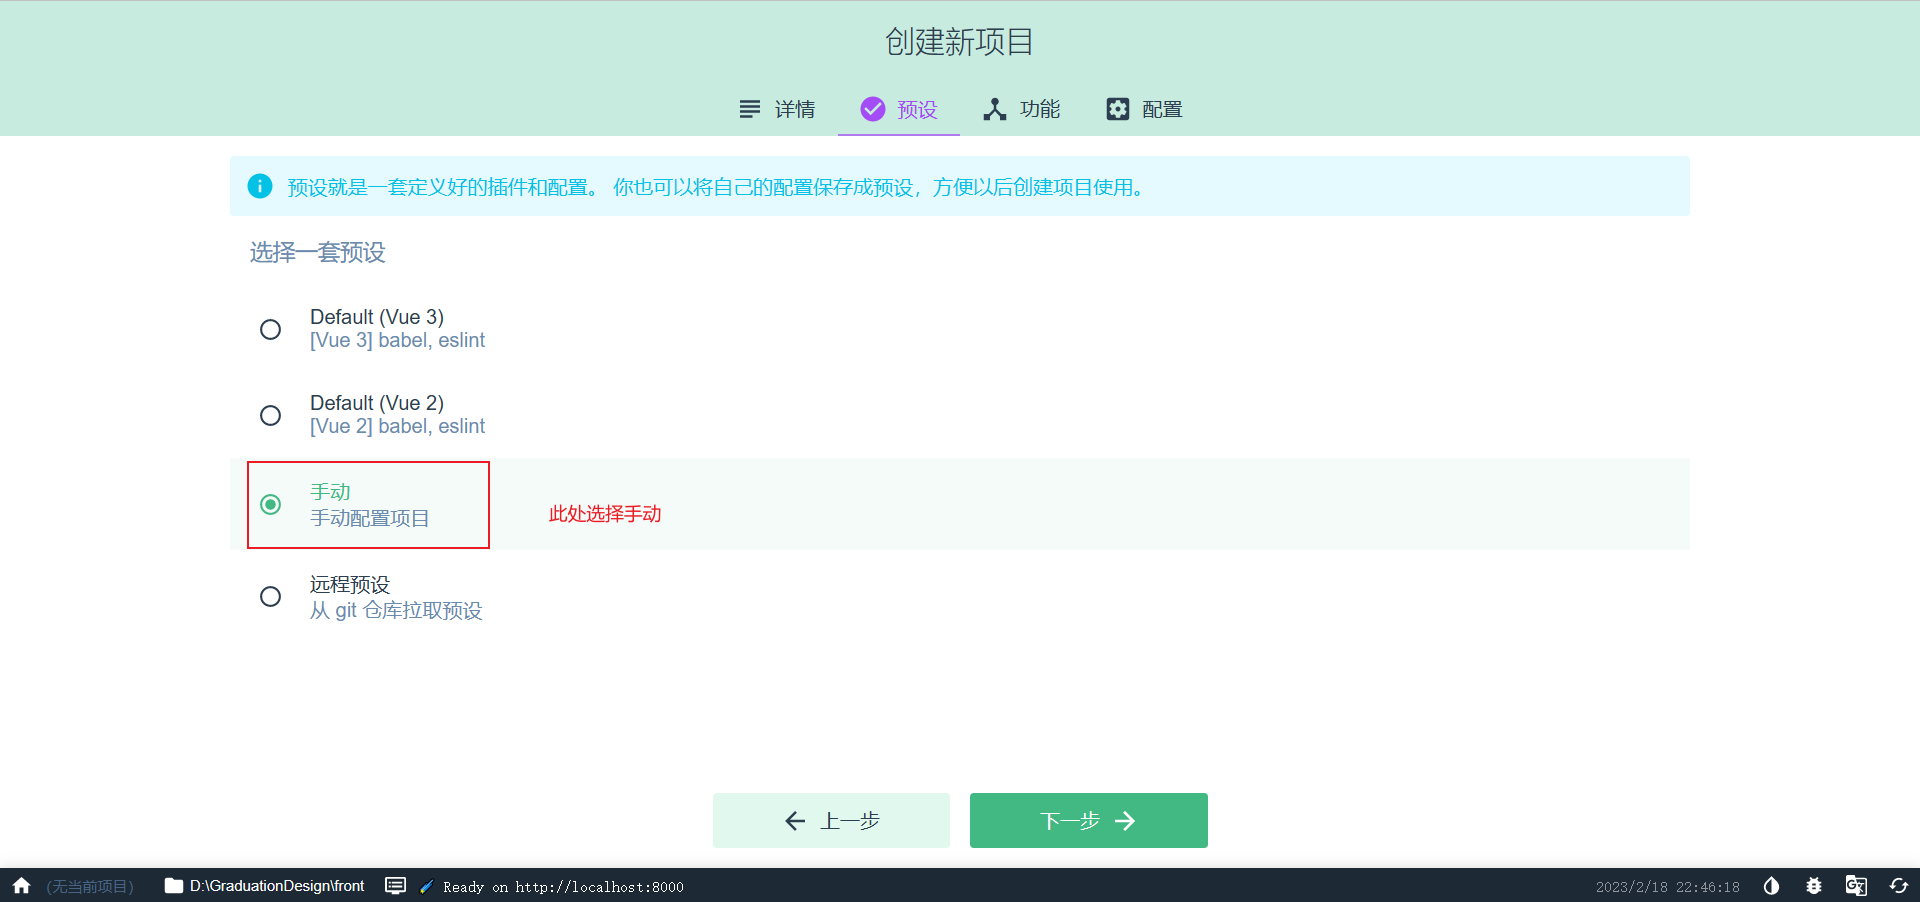Viewport: 1920px width, 902px height.
Task: Open the logs console icon in status bar
Action: click(x=396, y=886)
